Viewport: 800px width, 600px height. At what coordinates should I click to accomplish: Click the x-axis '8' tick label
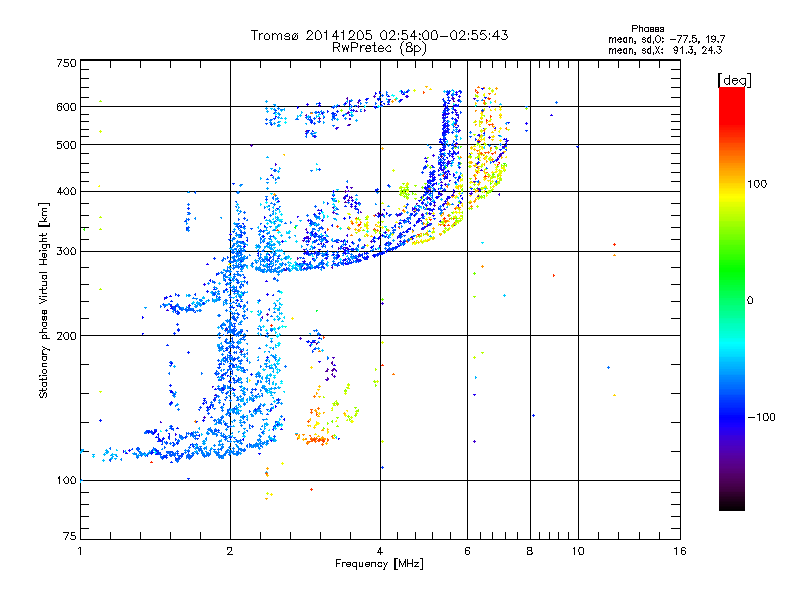[530, 551]
